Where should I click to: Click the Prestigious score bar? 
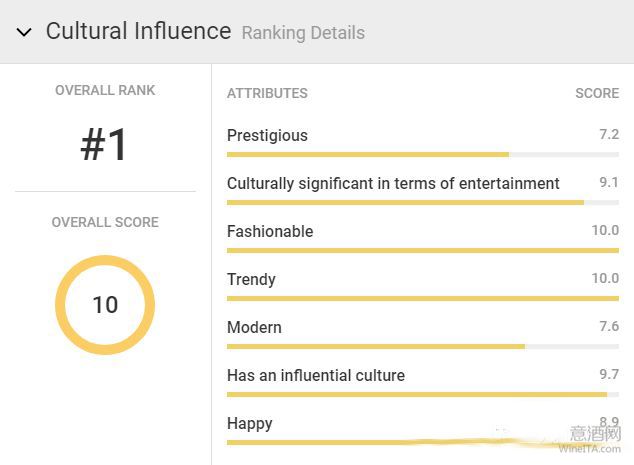tap(423, 154)
